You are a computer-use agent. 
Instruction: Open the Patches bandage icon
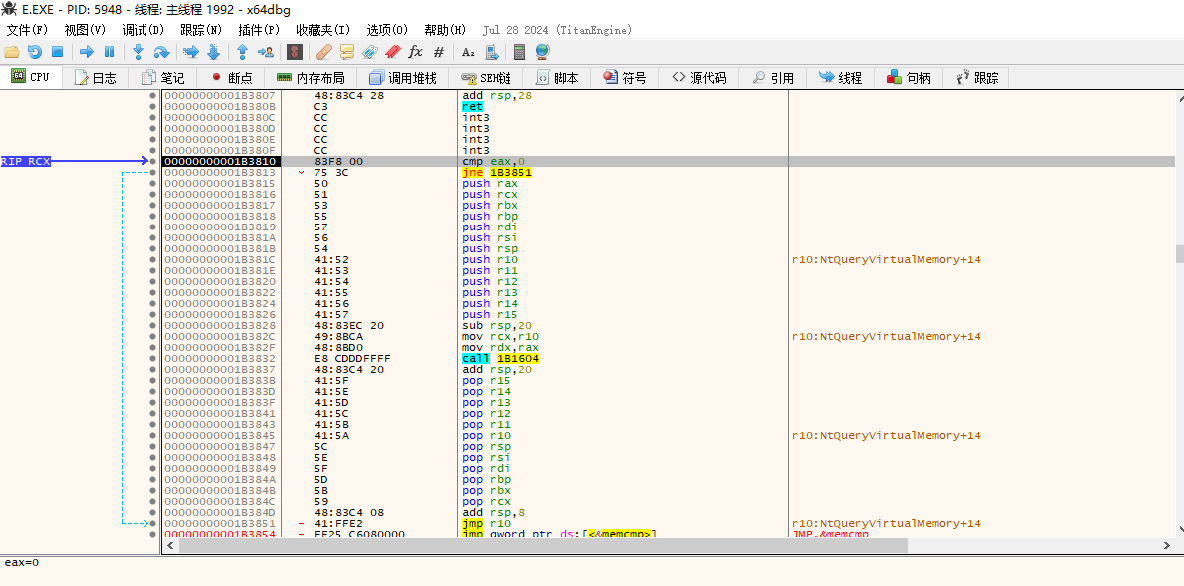(324, 52)
